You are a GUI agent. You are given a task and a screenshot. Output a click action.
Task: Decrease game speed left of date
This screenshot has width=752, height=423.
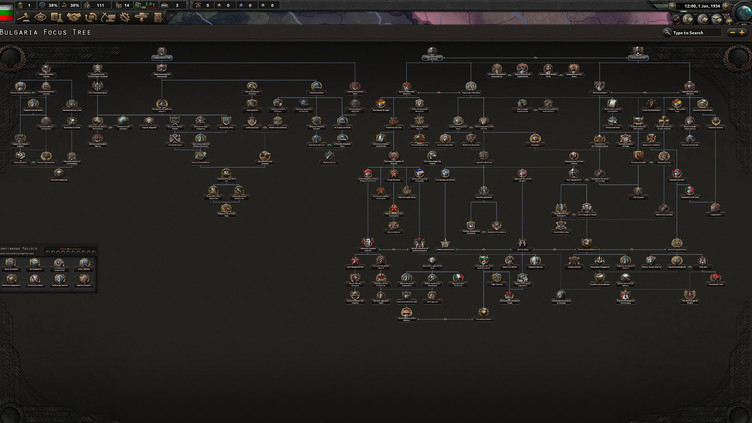pos(672,6)
